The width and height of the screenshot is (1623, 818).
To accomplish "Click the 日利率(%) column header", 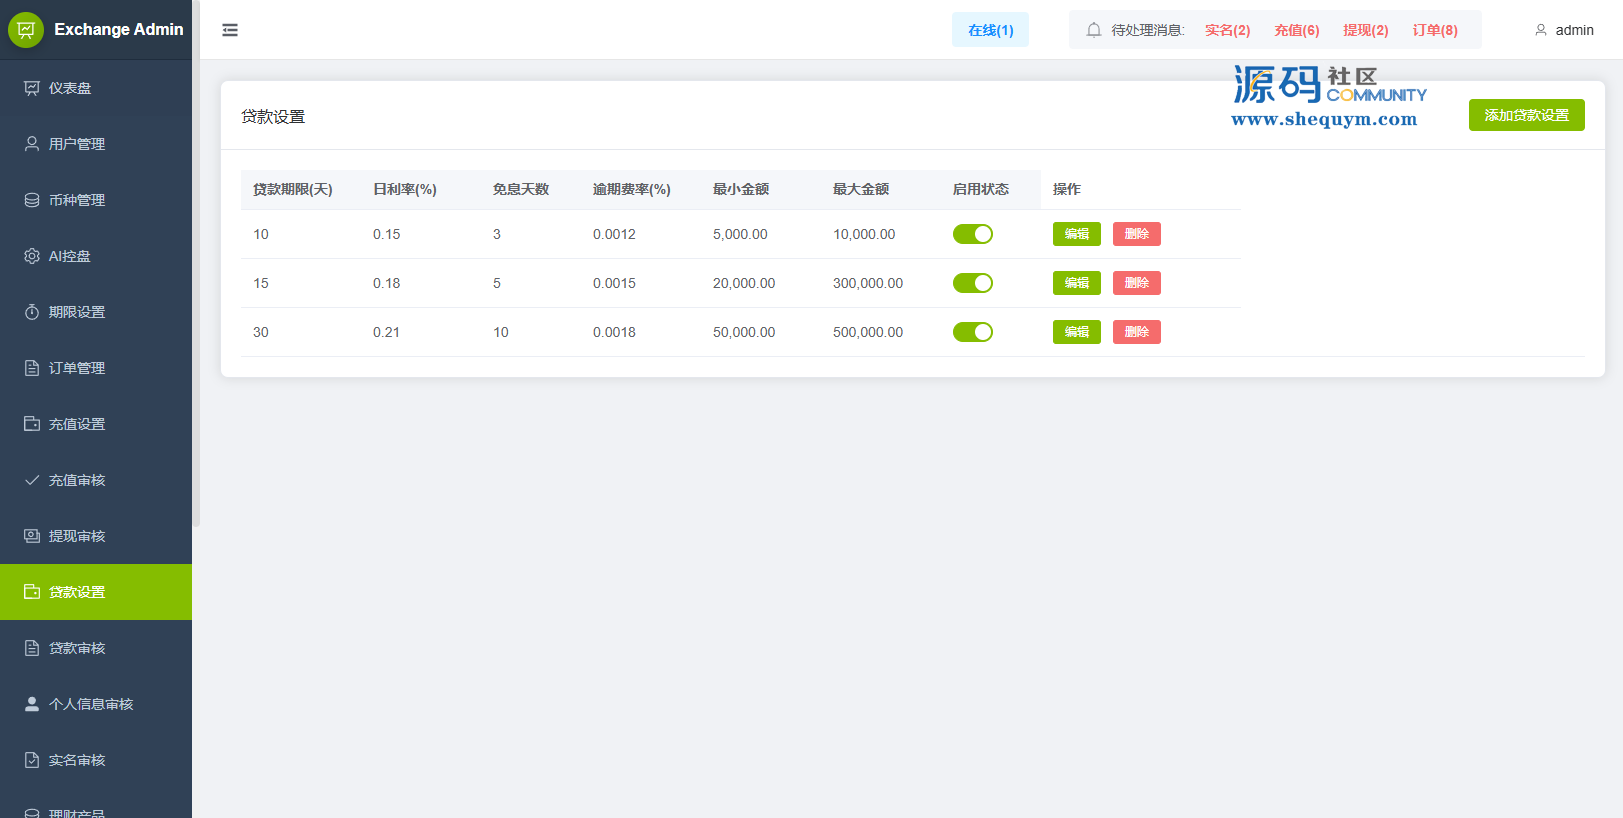I will pos(405,189).
